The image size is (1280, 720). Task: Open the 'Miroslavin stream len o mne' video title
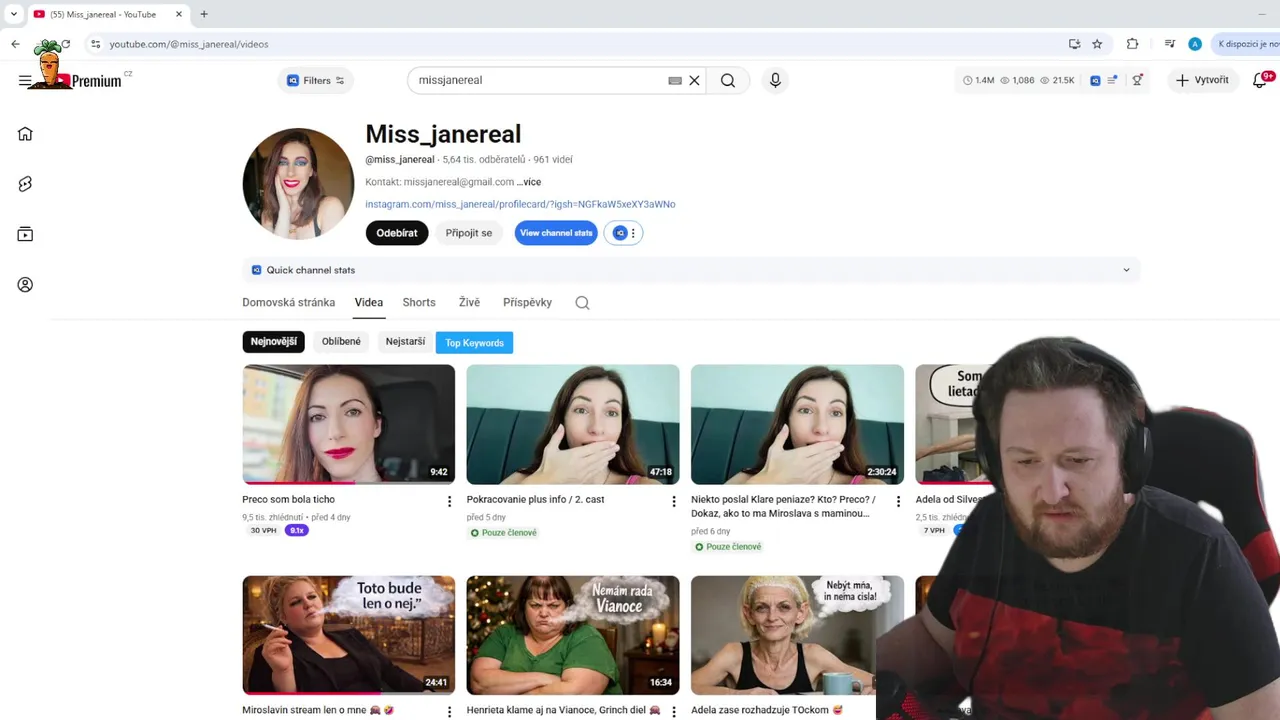(318, 710)
